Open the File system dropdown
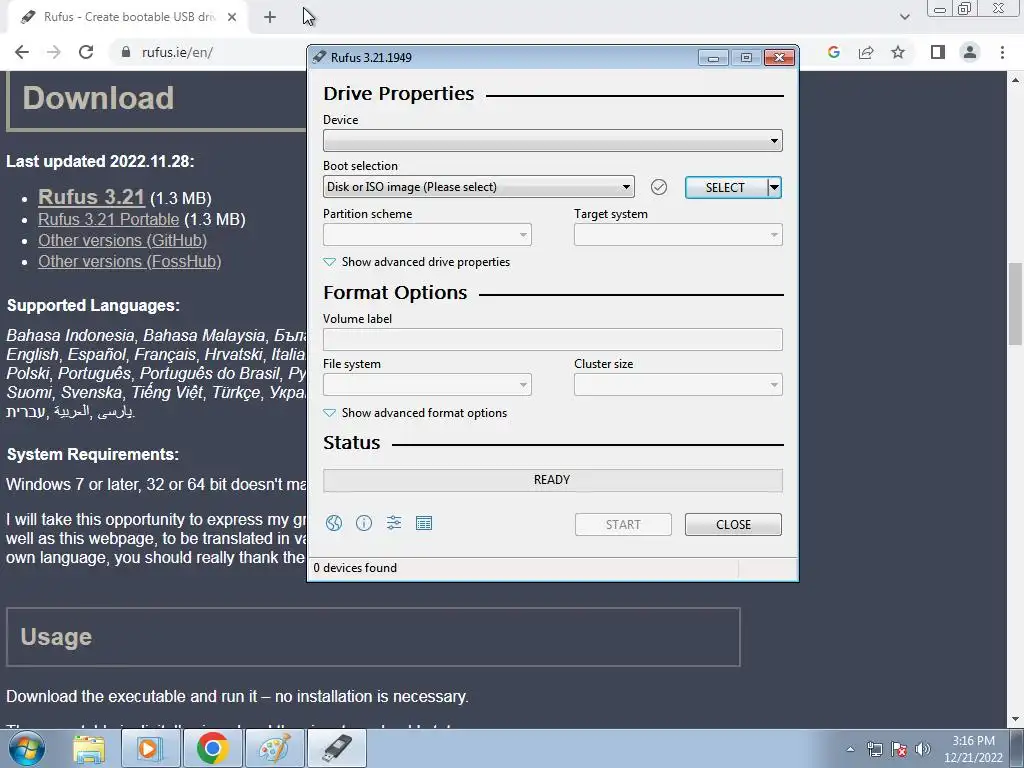Screen dimensions: 1024x768 click(427, 385)
